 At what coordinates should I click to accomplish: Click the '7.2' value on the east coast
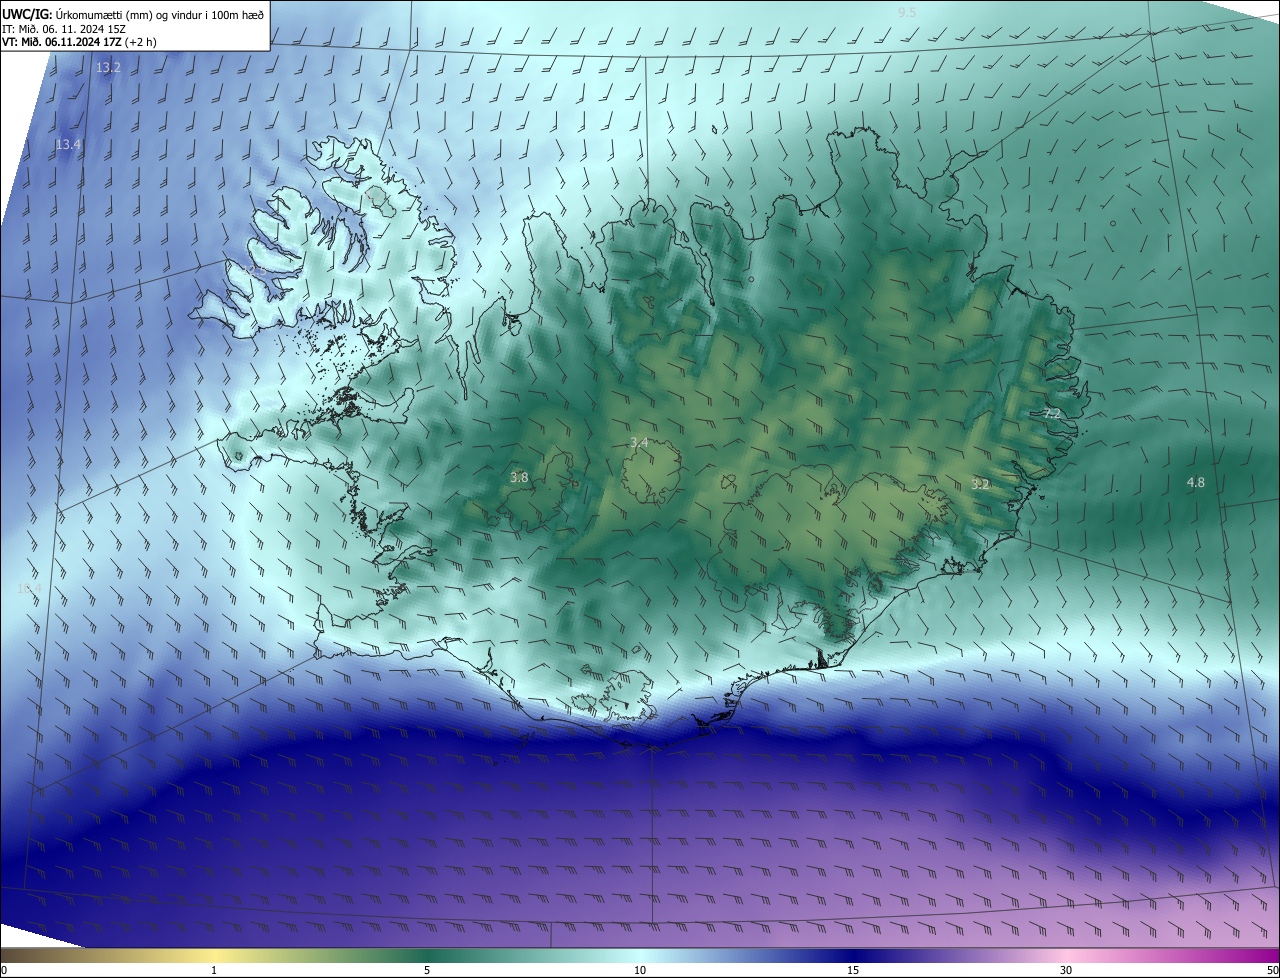1052,413
